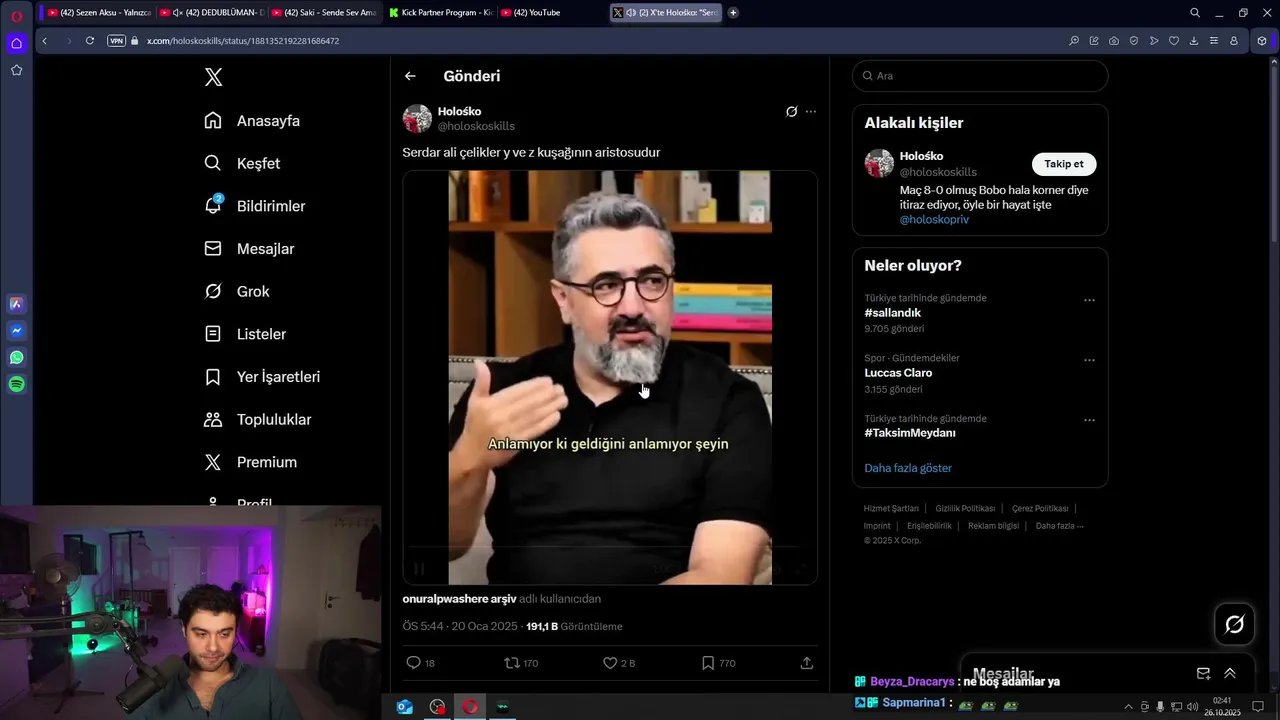Open the floating Grok button
The height and width of the screenshot is (720, 1280).
pos(1235,624)
